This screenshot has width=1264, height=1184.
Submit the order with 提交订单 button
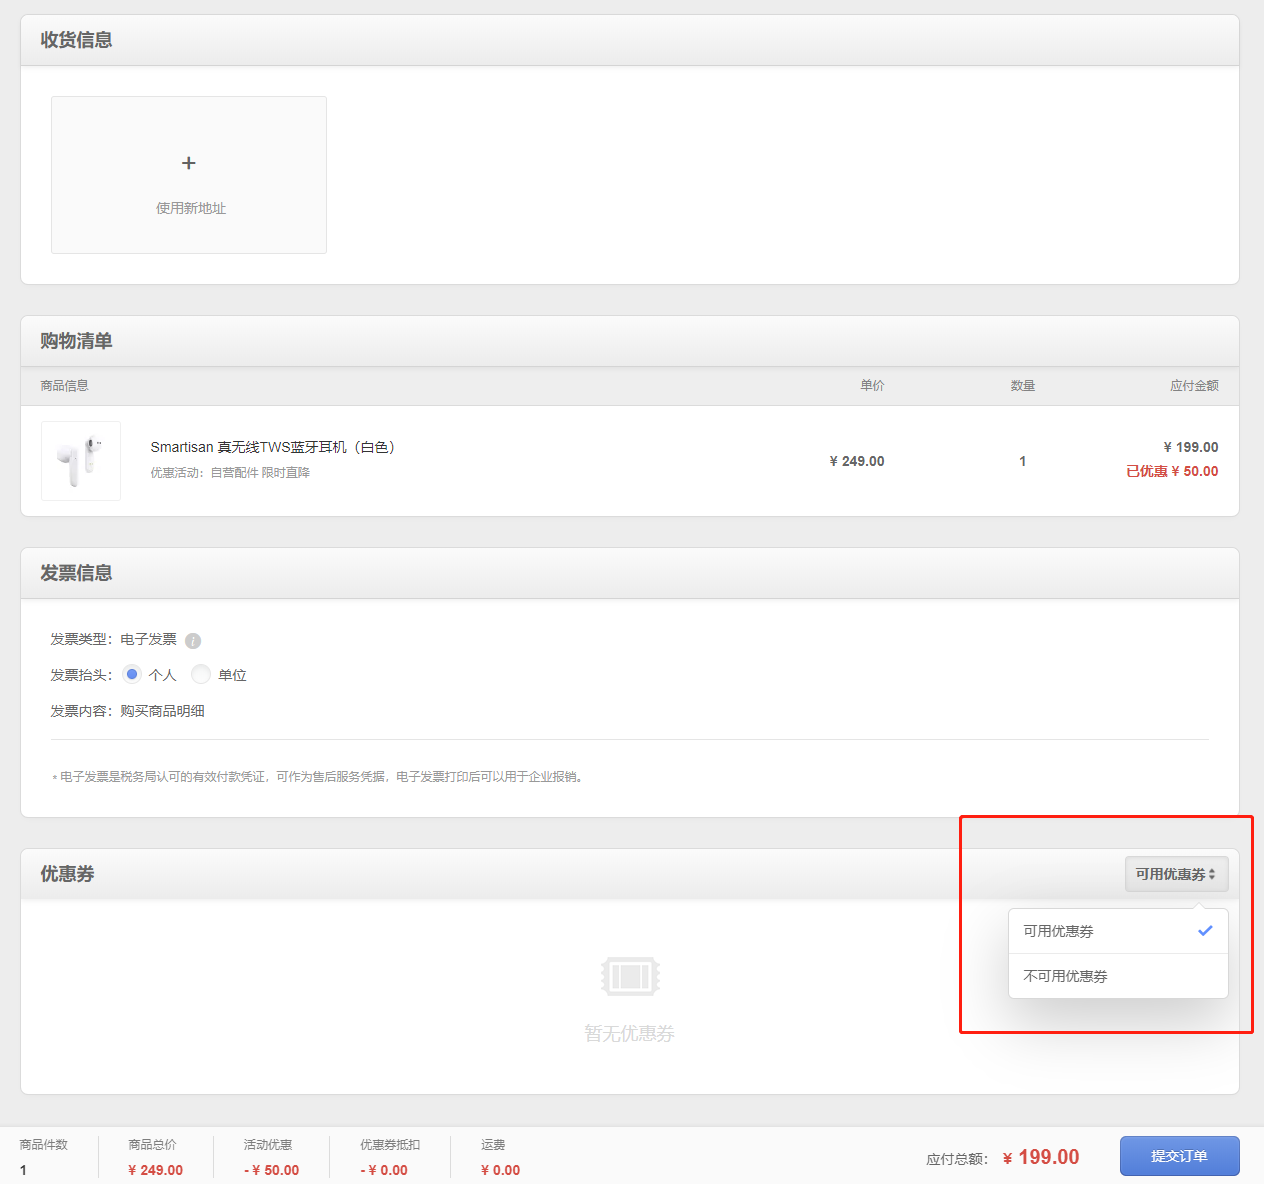pos(1179,1156)
